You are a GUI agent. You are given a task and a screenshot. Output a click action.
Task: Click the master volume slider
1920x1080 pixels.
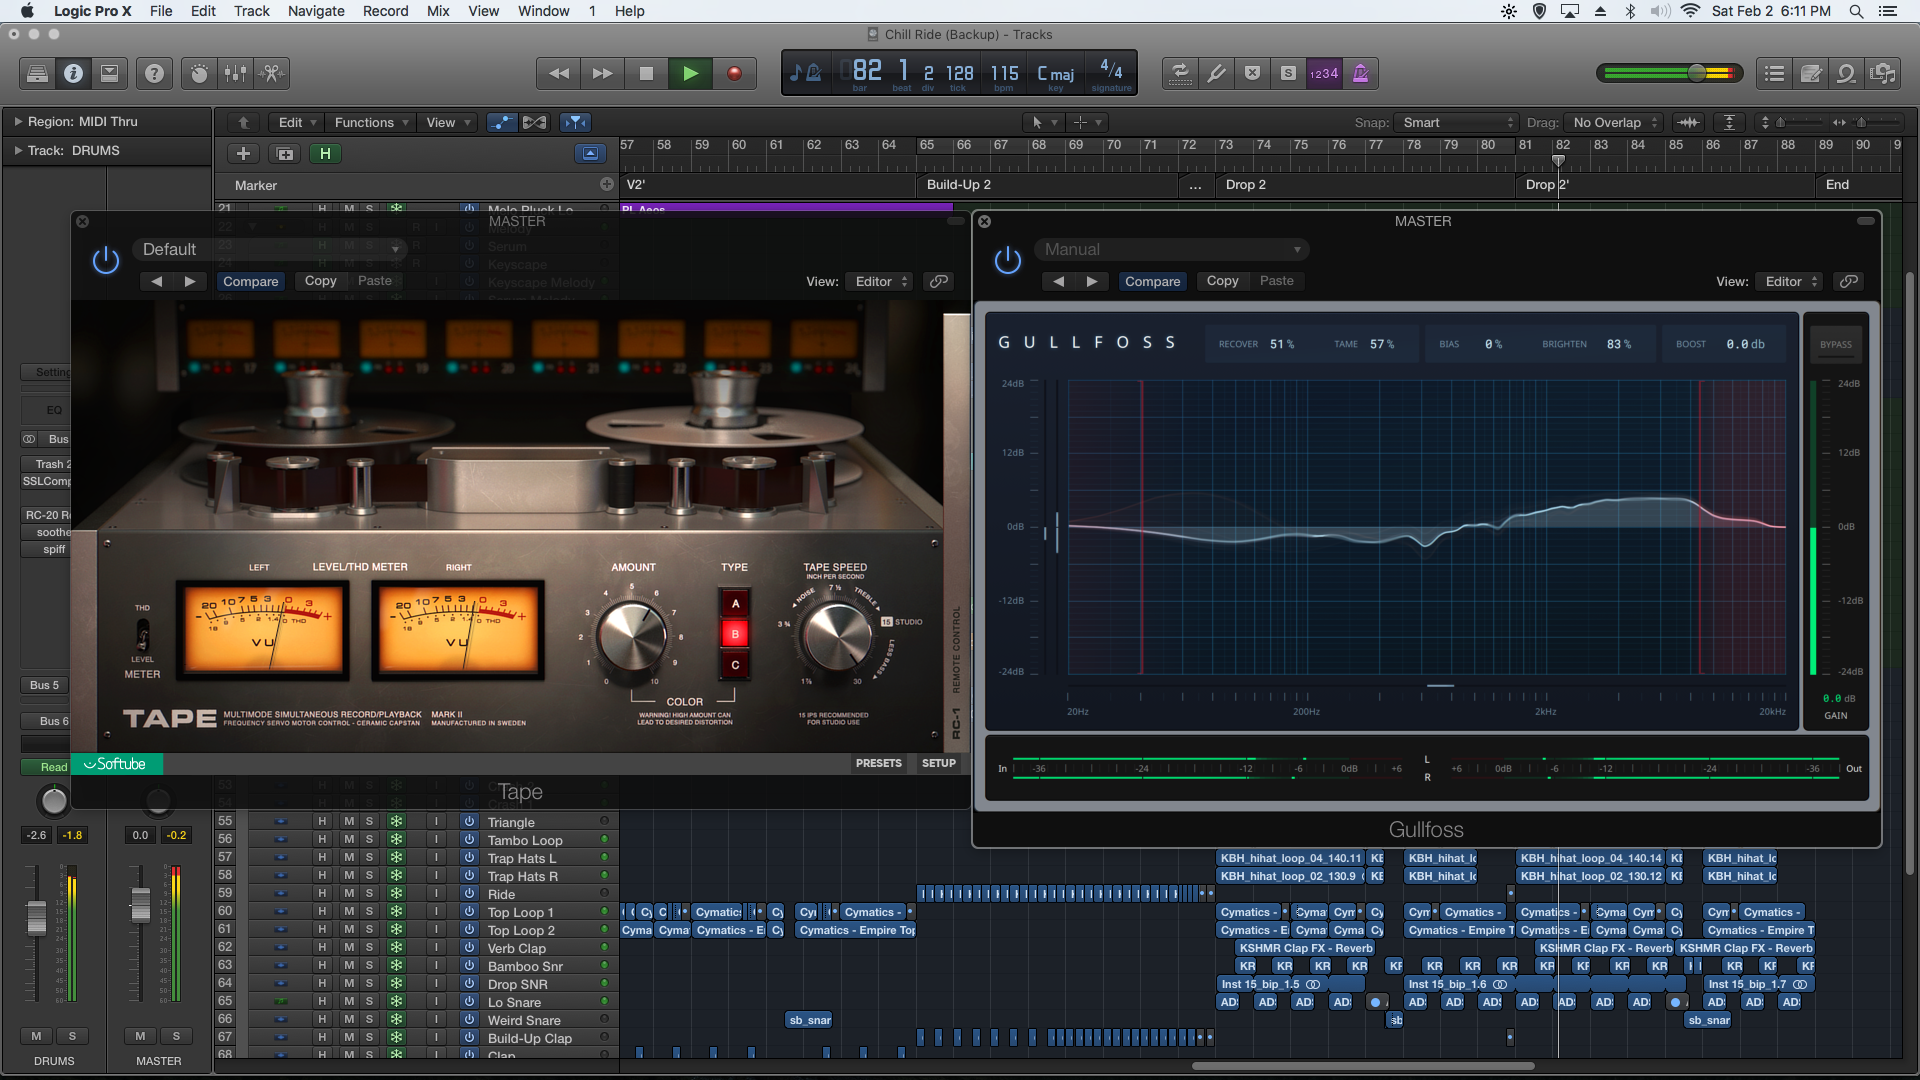click(x=1697, y=73)
